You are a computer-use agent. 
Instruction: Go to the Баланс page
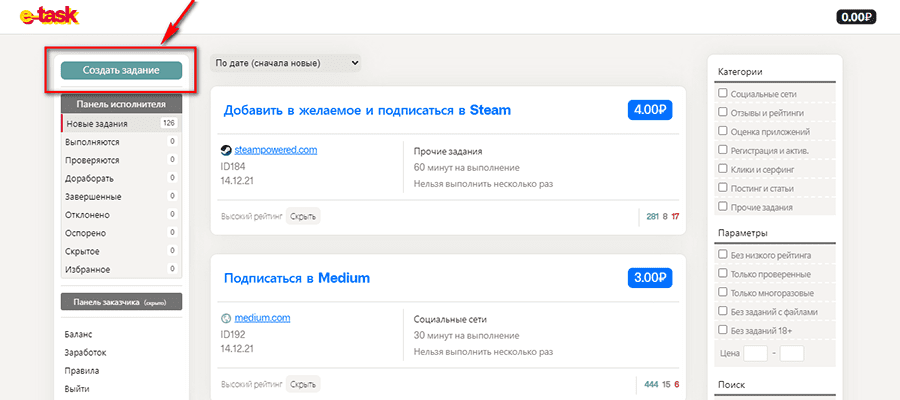pos(79,334)
